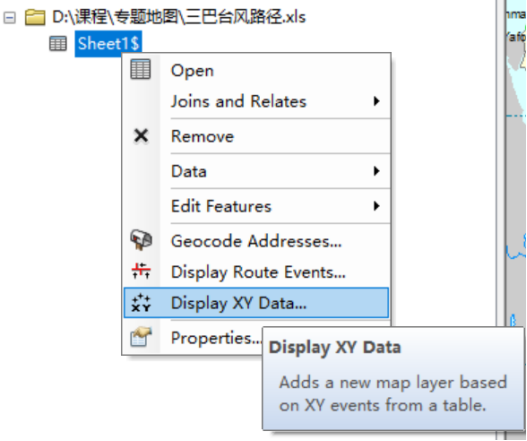Viewport: 527px width, 441px height.
Task: Click the map view area at right edge
Action: click(516, 161)
